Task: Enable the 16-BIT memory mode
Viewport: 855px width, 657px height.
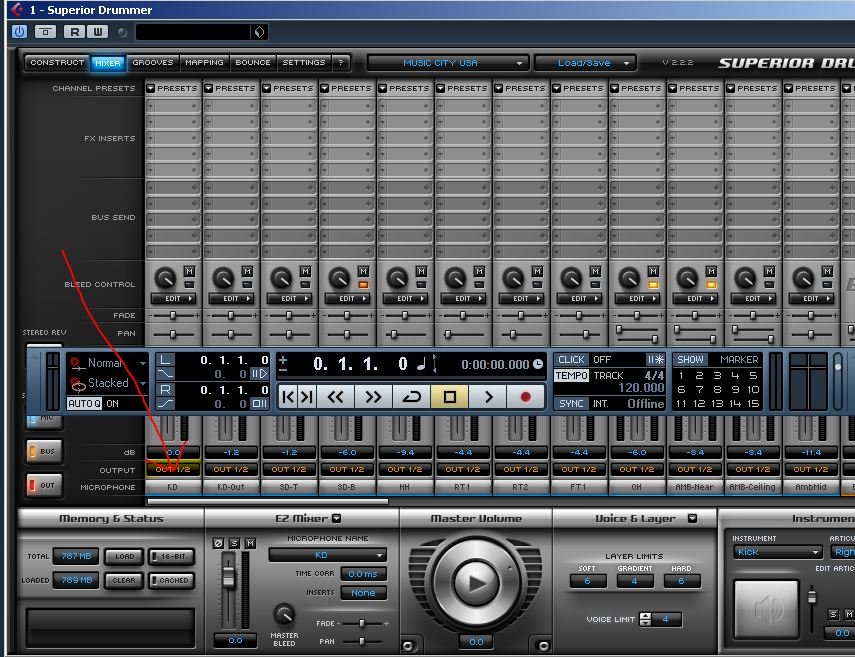Action: pos(172,557)
